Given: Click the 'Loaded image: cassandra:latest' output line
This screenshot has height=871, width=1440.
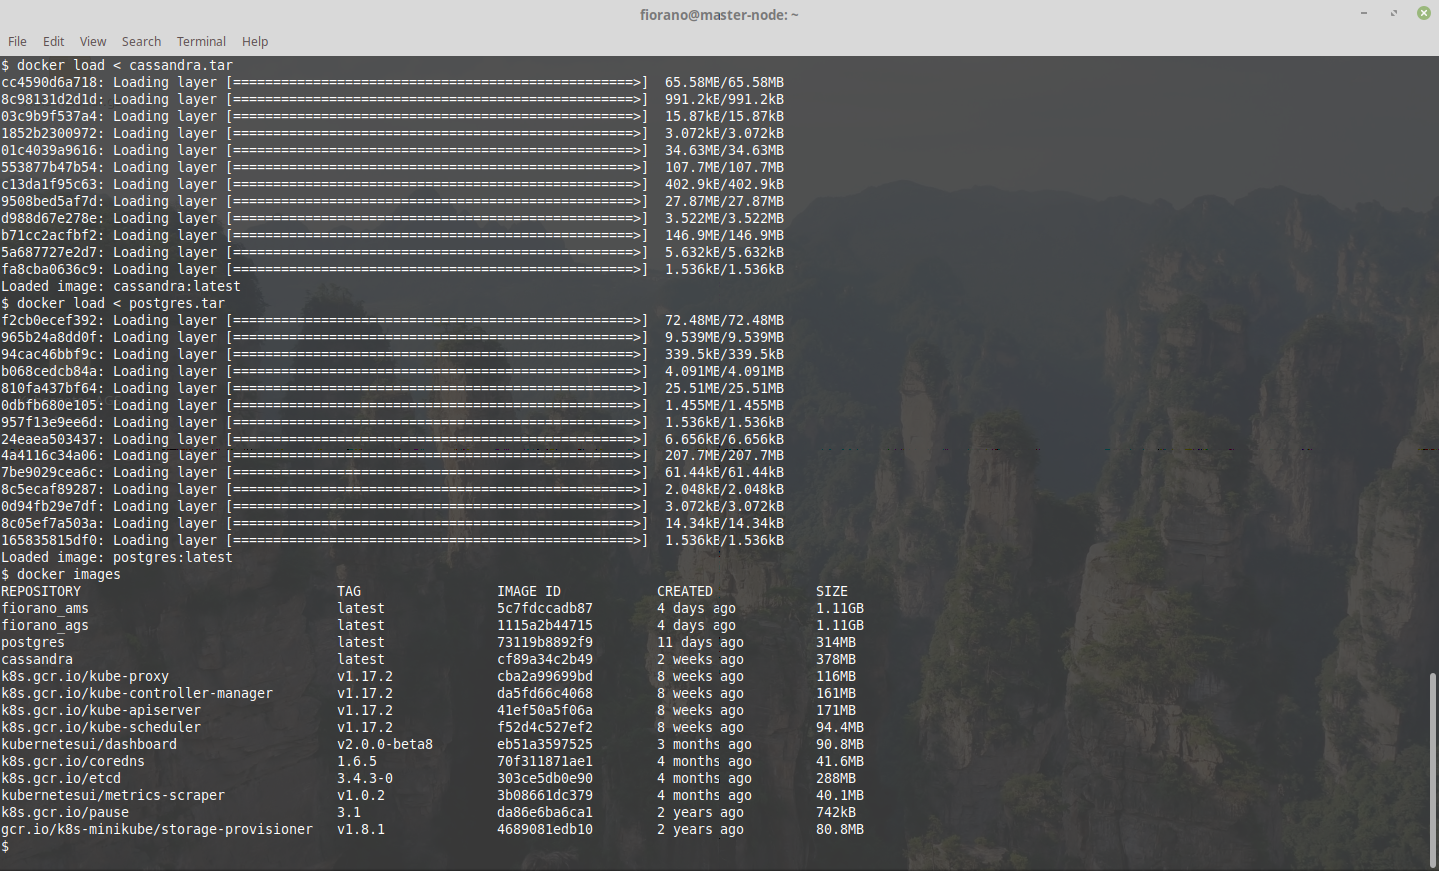Looking at the screenshot, I should tap(121, 286).
